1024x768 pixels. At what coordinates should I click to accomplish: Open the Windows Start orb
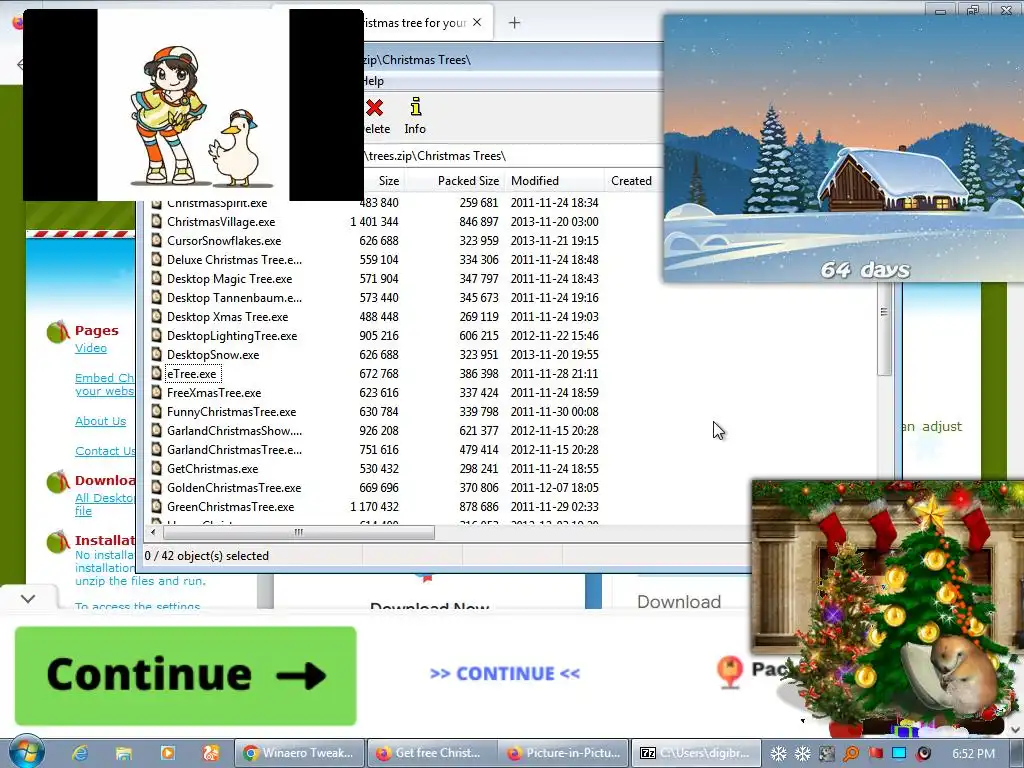tap(26, 752)
